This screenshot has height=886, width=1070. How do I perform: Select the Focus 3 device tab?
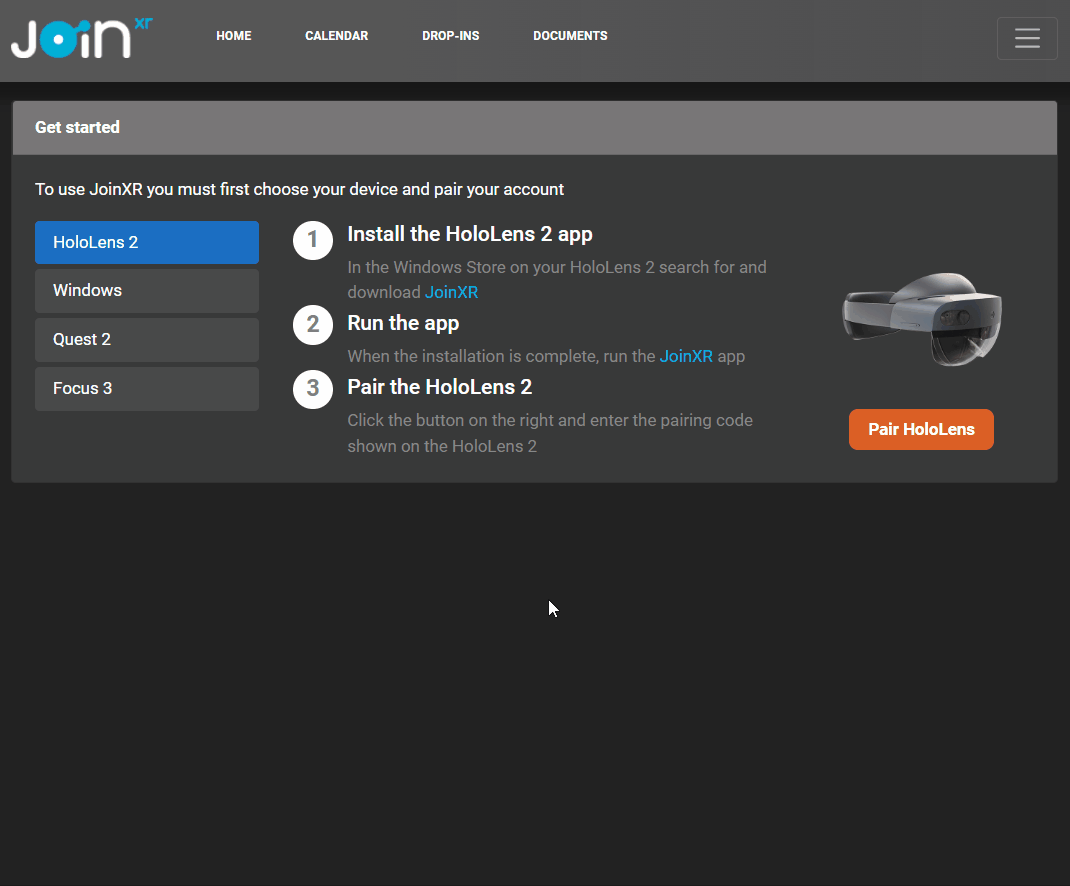pos(147,389)
